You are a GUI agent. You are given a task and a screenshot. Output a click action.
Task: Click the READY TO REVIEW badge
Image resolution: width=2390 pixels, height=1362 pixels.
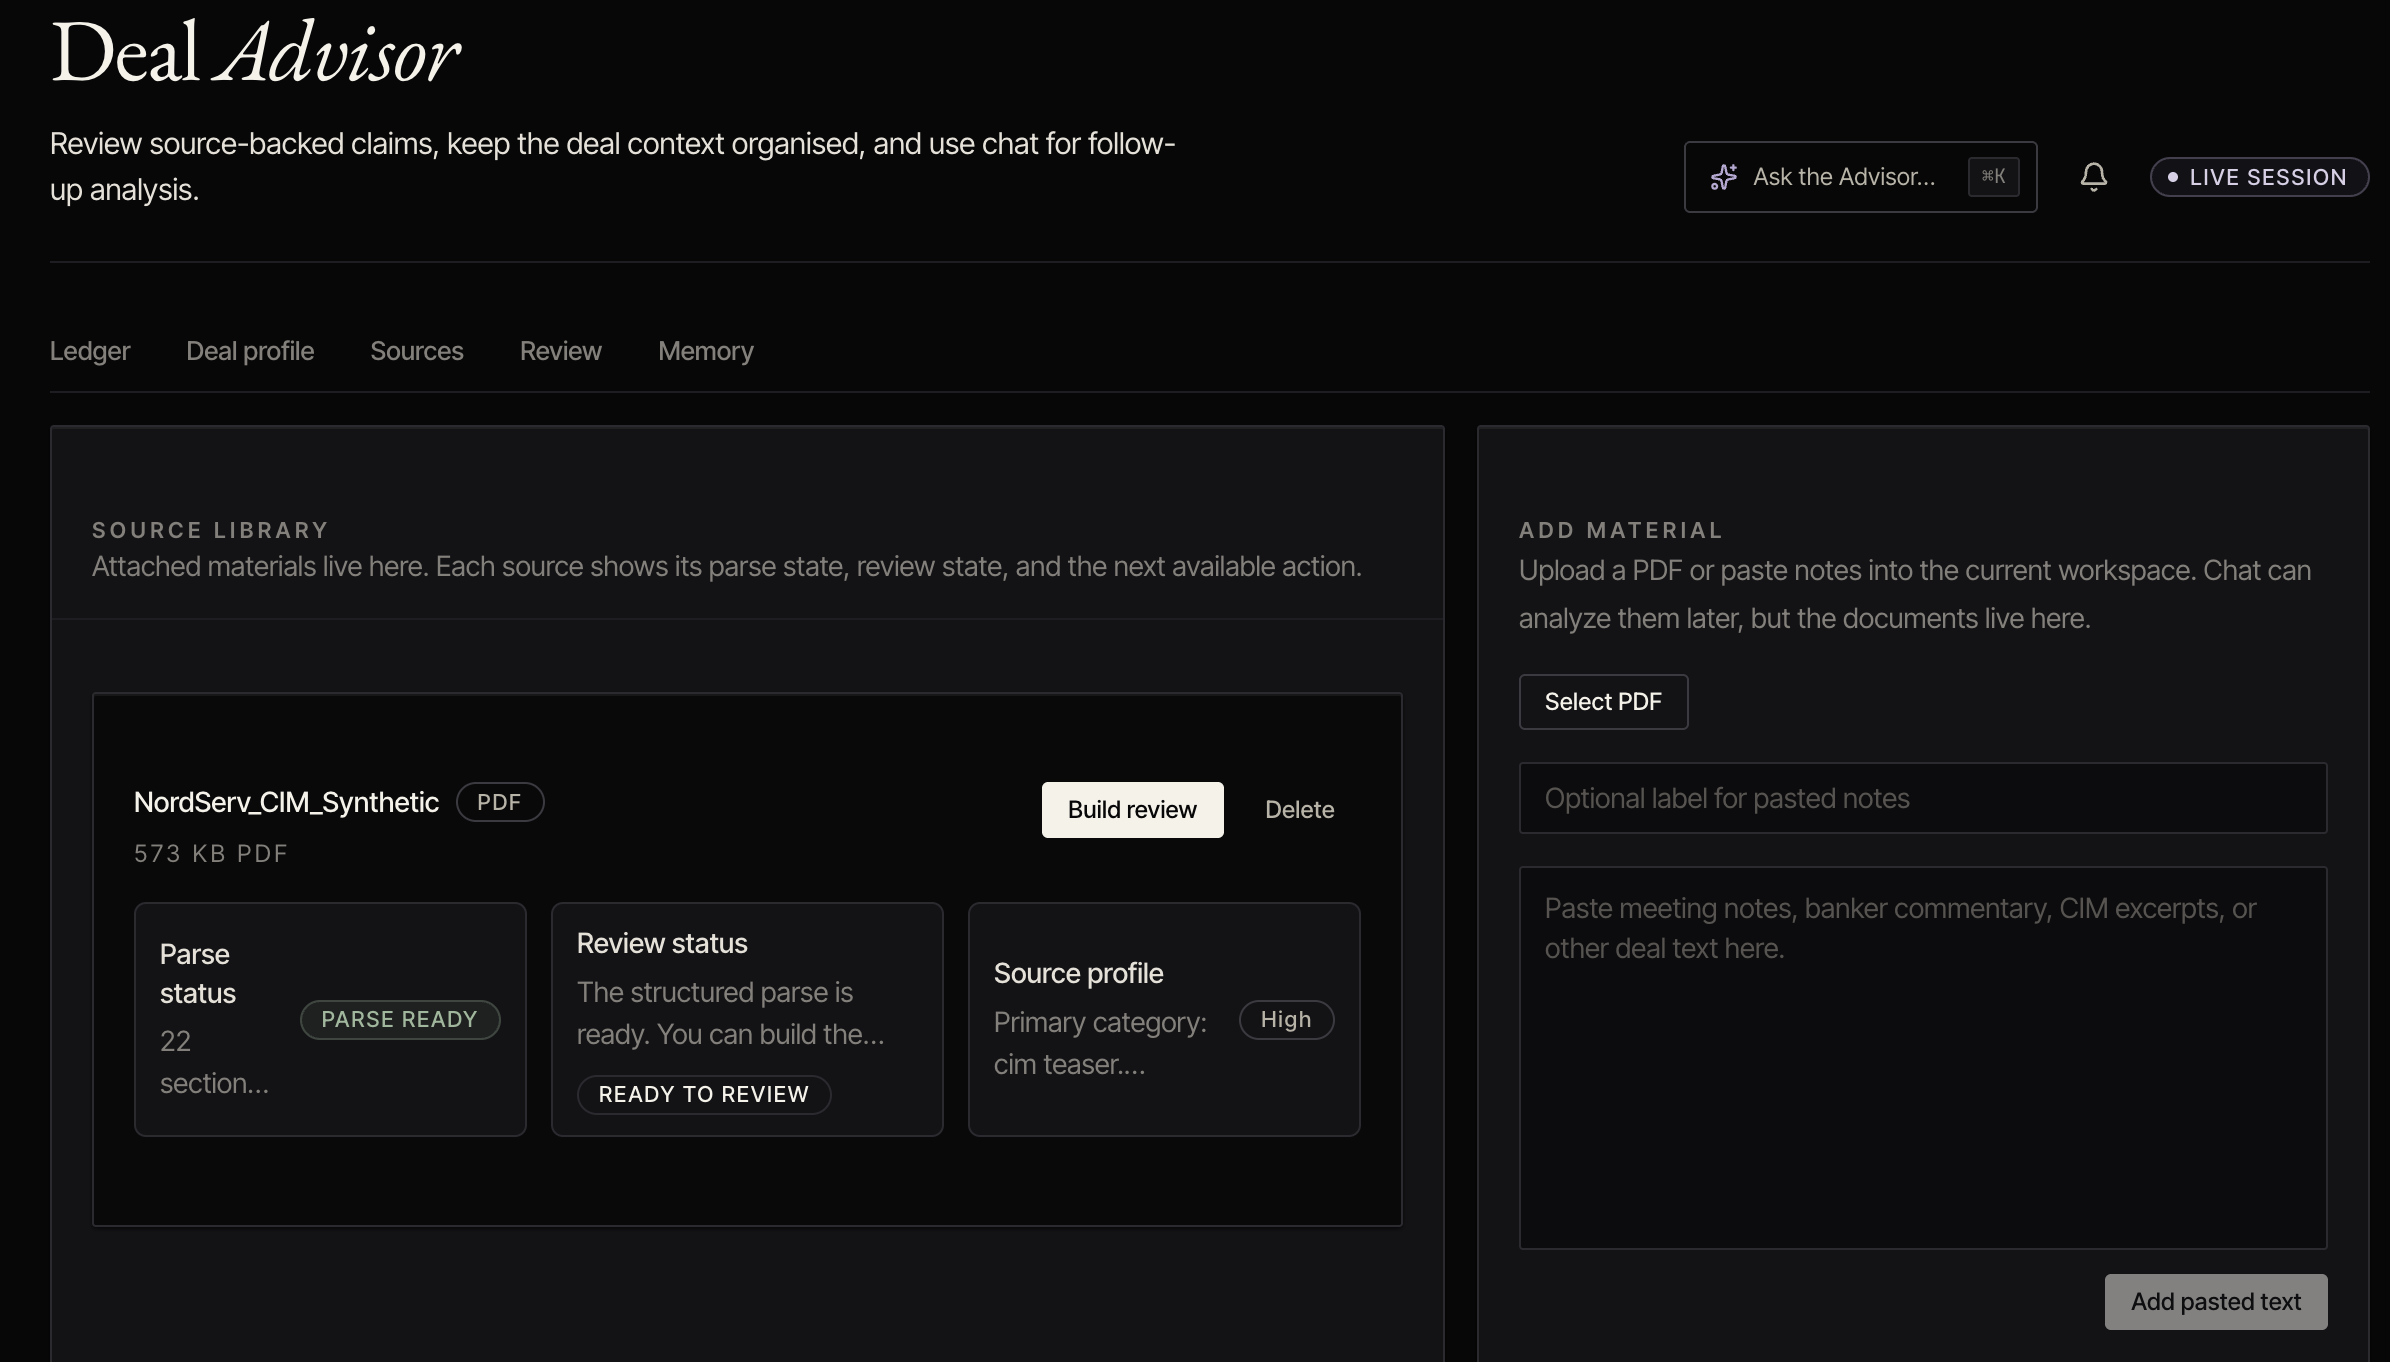click(x=703, y=1094)
